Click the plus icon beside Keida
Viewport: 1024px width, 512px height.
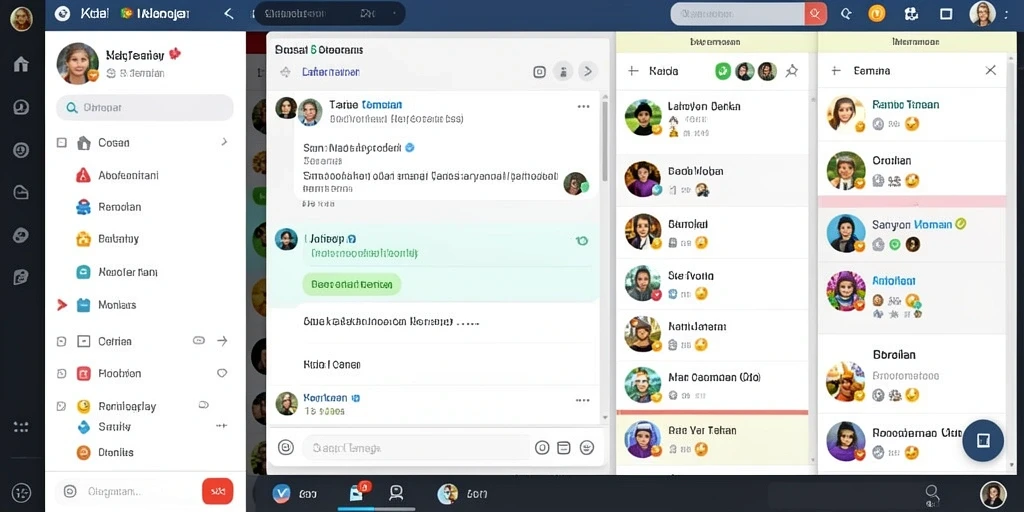coord(633,71)
